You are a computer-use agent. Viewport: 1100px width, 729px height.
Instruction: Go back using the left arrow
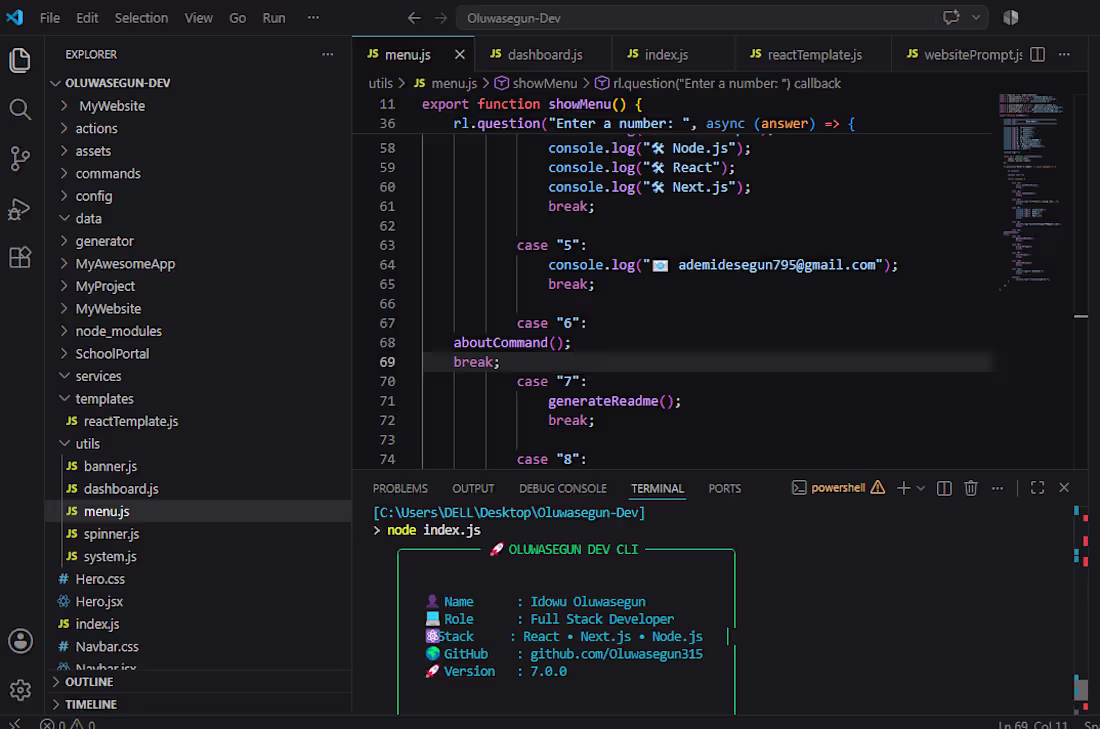415,18
